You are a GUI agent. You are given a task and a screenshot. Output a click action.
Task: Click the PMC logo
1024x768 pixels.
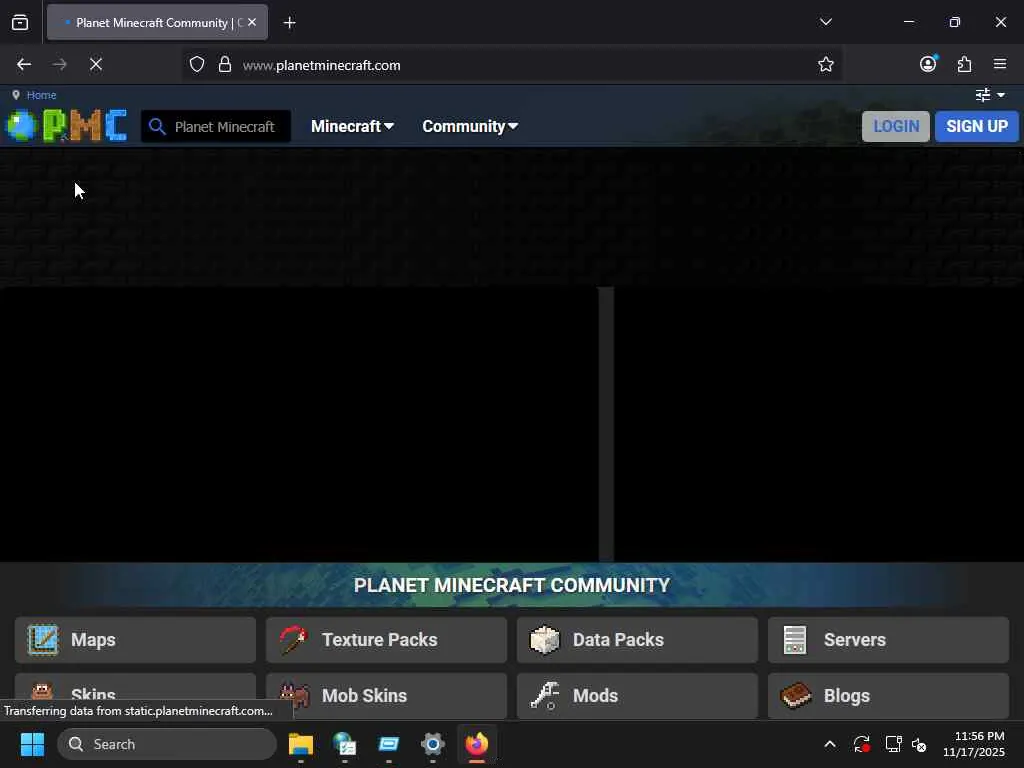(x=66, y=125)
